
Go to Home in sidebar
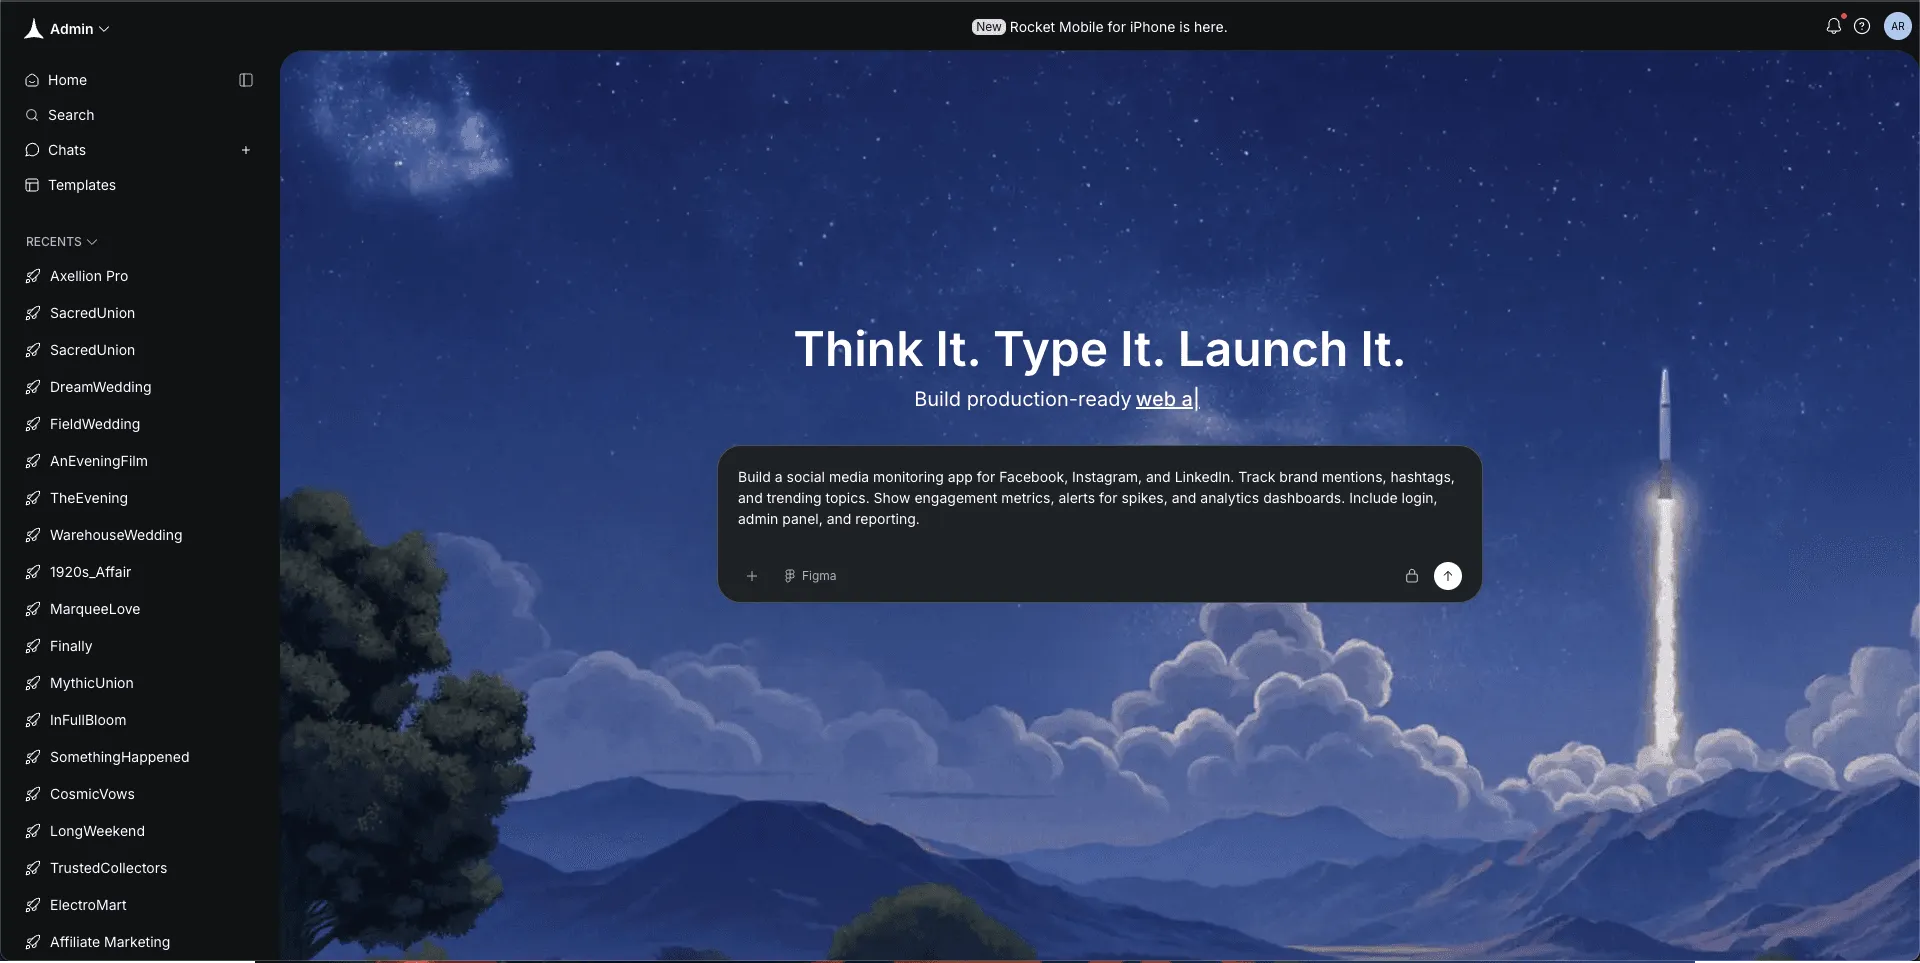pos(67,80)
